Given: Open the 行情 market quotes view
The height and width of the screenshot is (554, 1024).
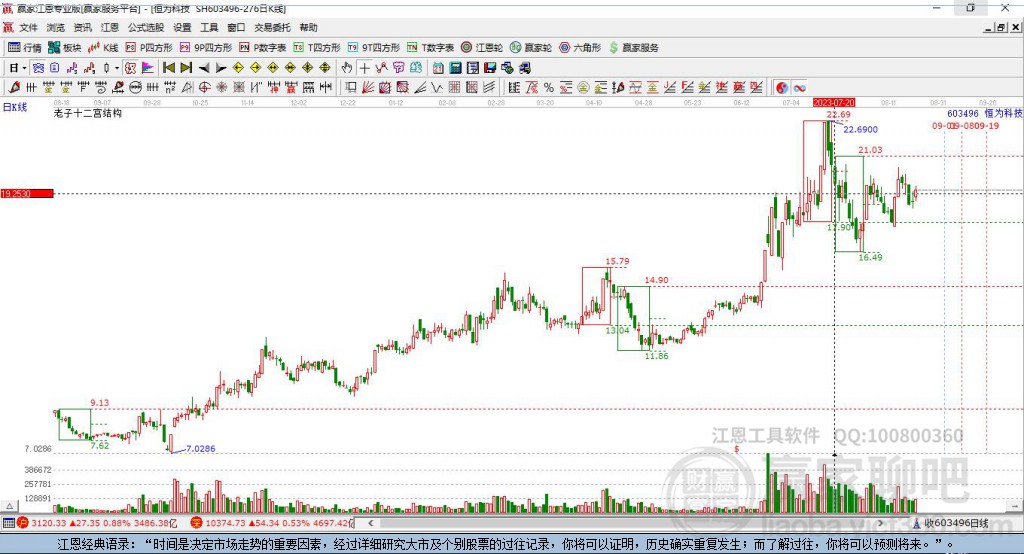Looking at the screenshot, I should [25, 48].
